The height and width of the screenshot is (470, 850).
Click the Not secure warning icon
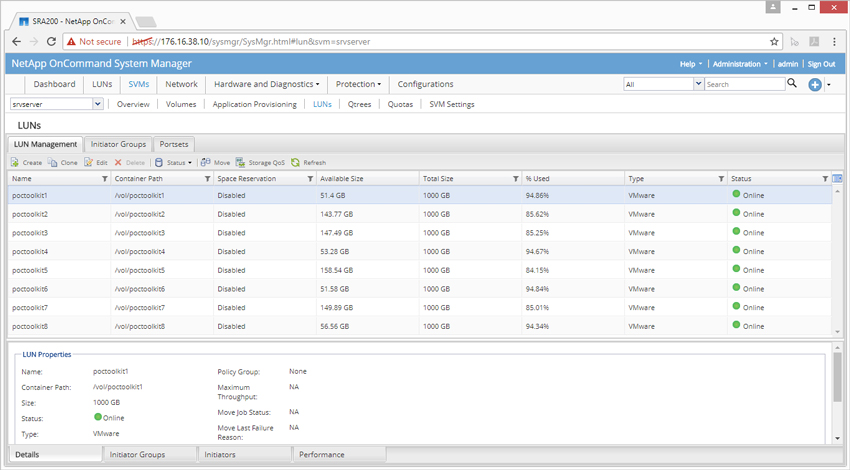[x=71, y=41]
